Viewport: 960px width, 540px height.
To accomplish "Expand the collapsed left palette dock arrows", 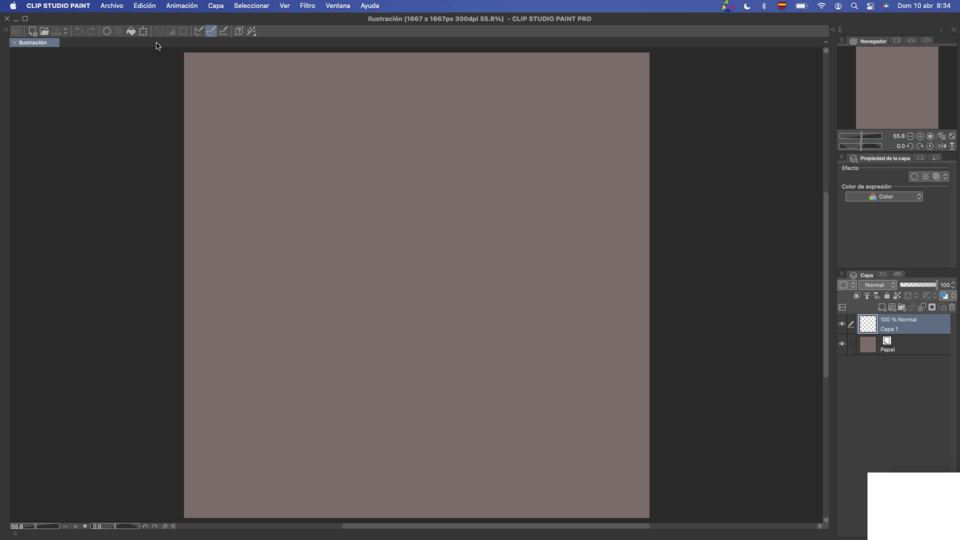I will [x=6, y=29].
